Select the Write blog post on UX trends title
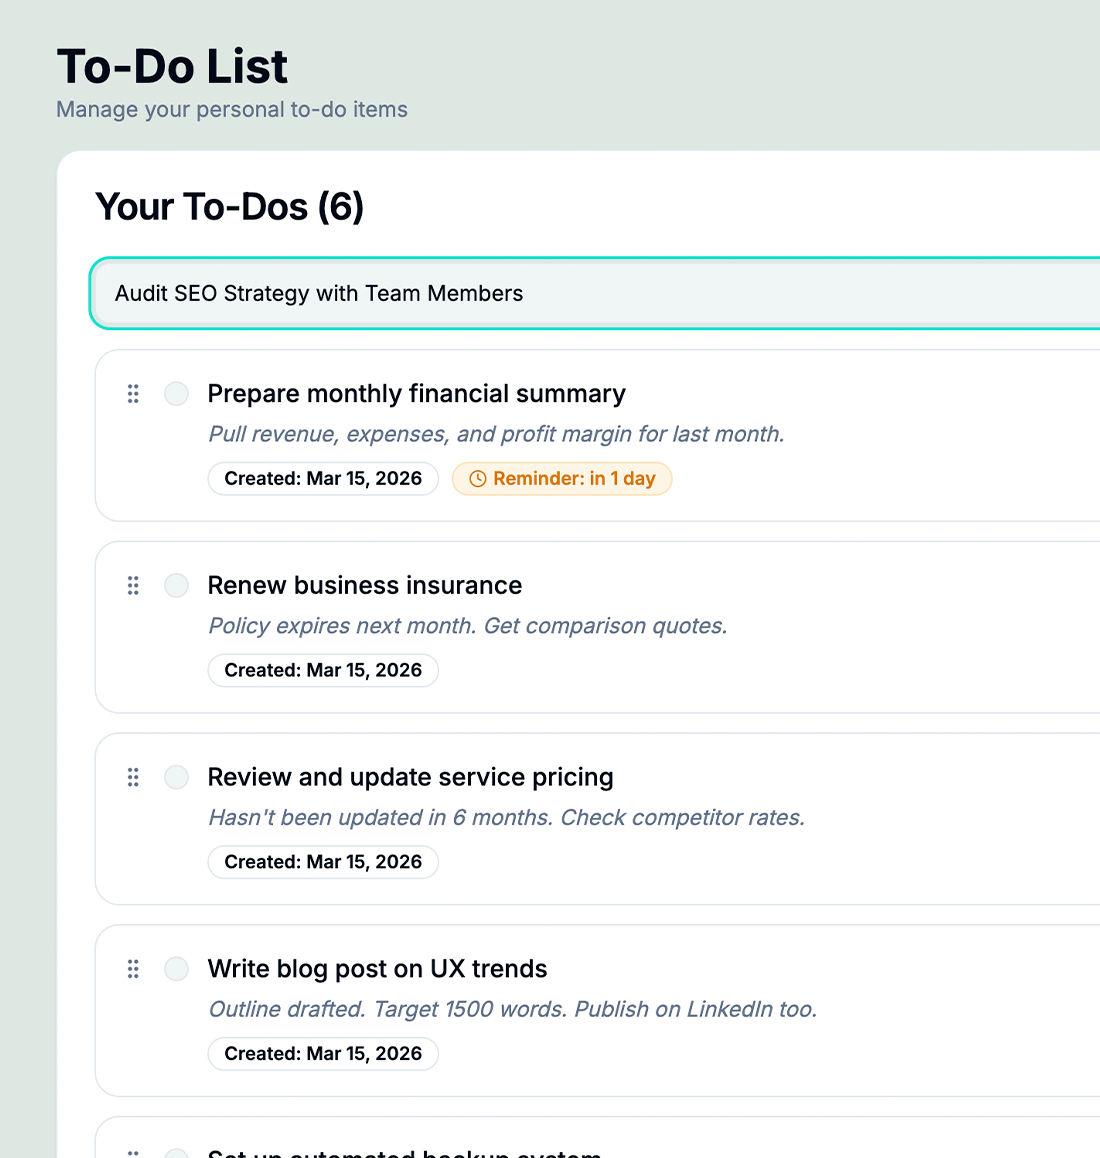 [x=378, y=969]
